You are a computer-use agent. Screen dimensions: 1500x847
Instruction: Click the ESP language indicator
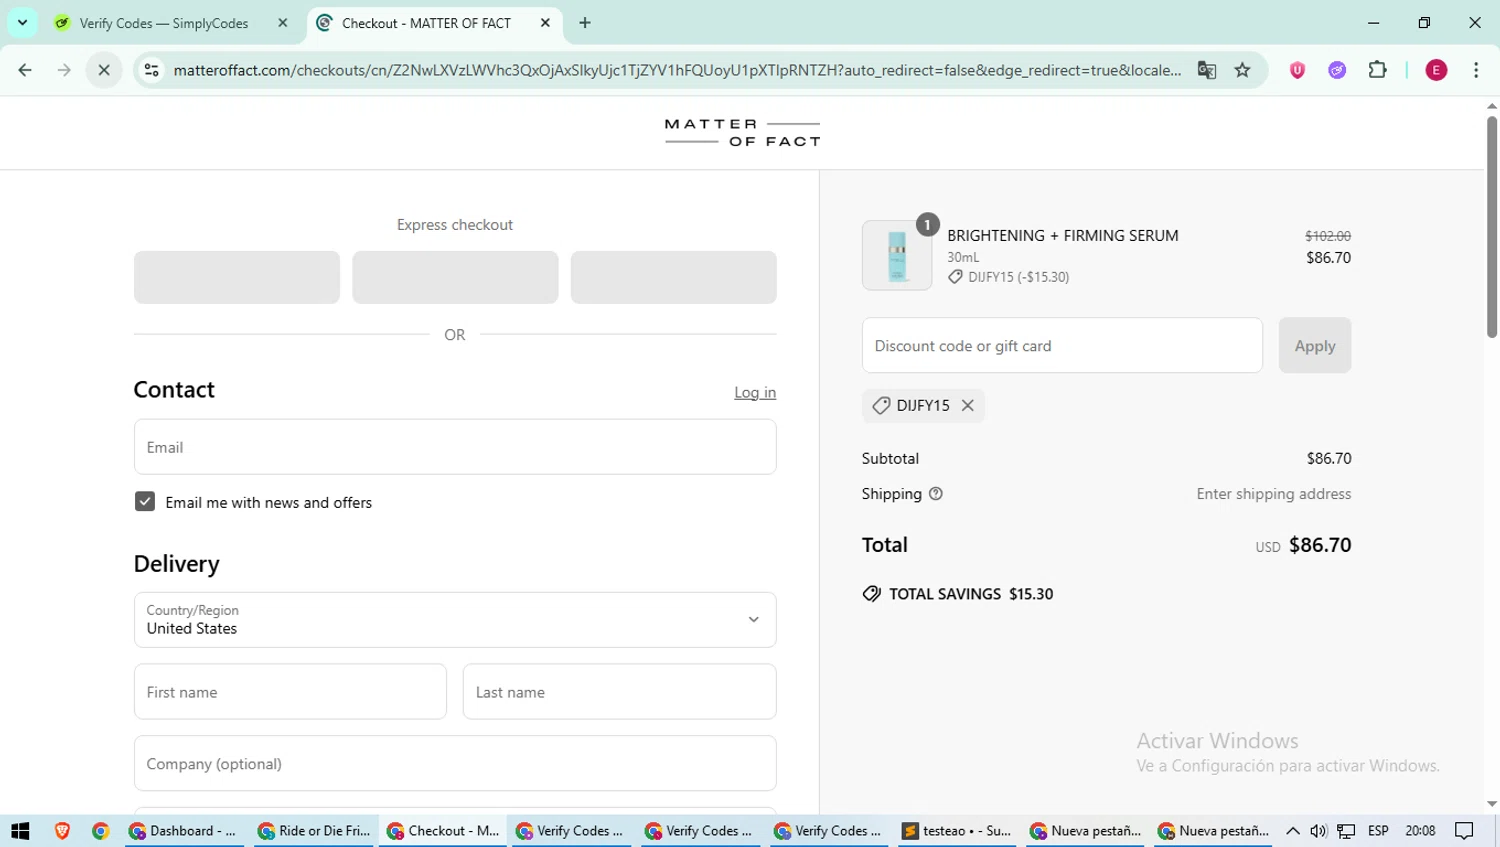[1378, 830]
